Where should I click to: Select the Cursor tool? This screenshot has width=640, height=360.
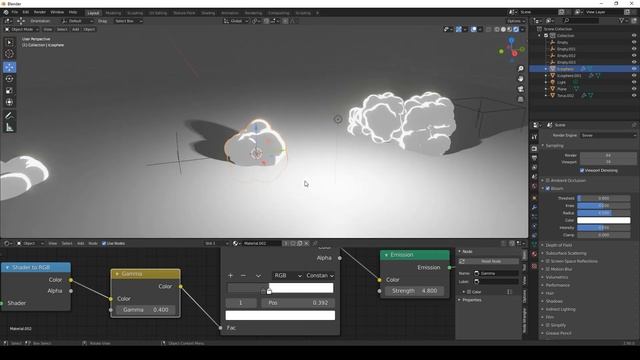pyautogui.click(x=9, y=53)
